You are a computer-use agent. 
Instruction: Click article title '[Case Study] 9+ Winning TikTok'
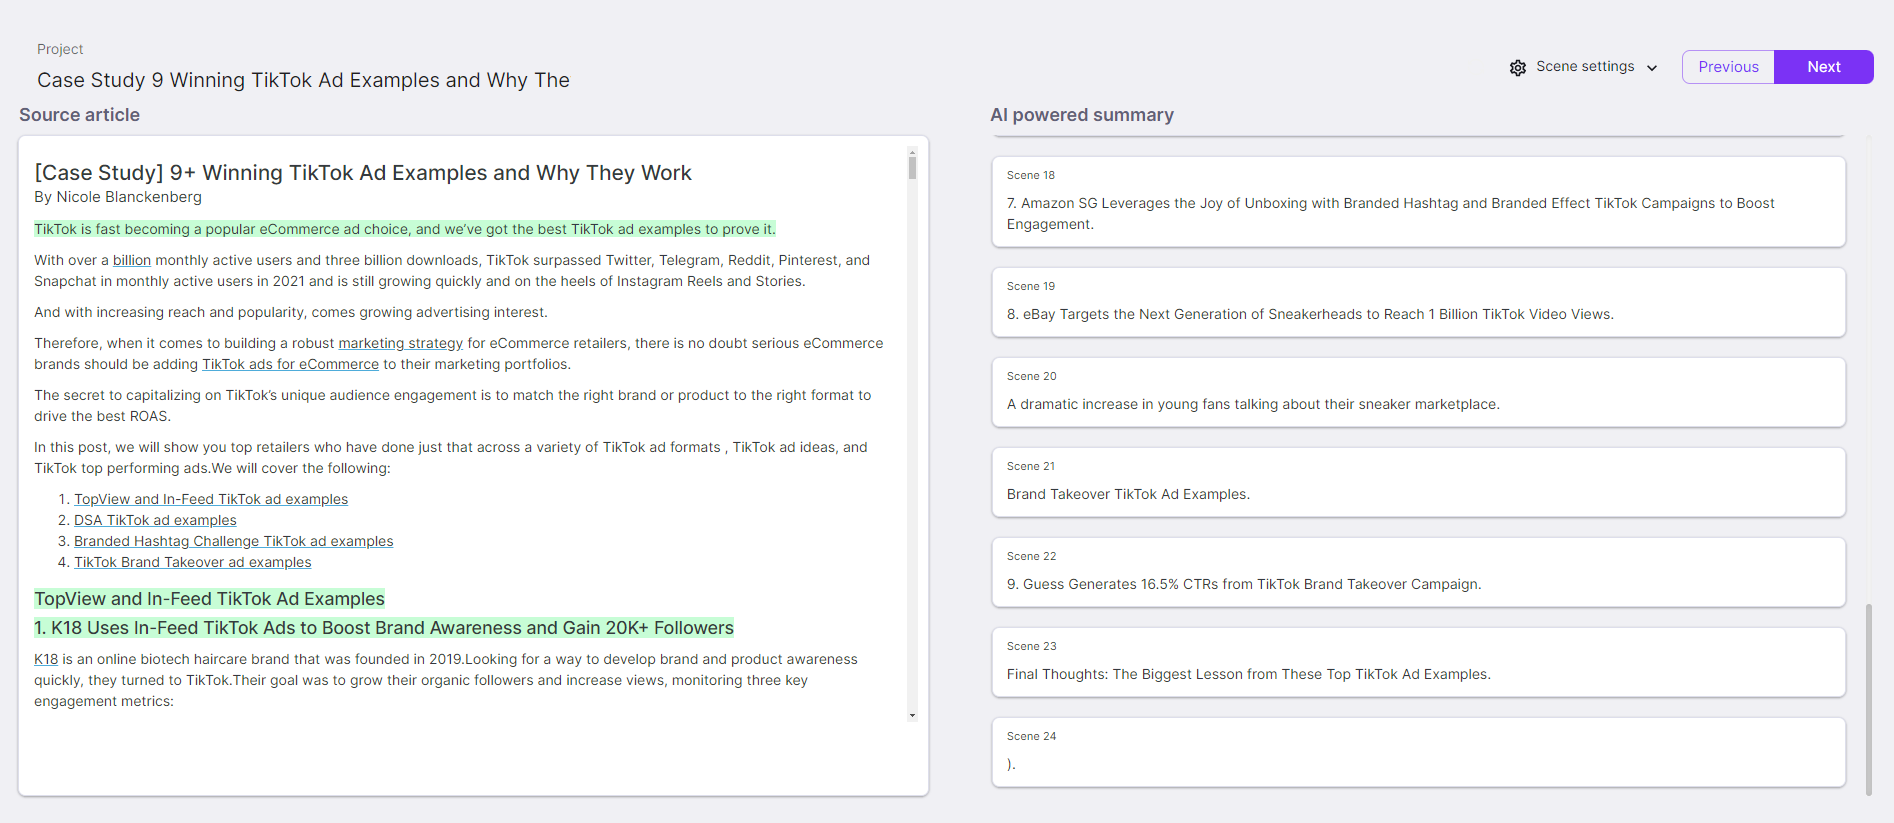pos(363,173)
